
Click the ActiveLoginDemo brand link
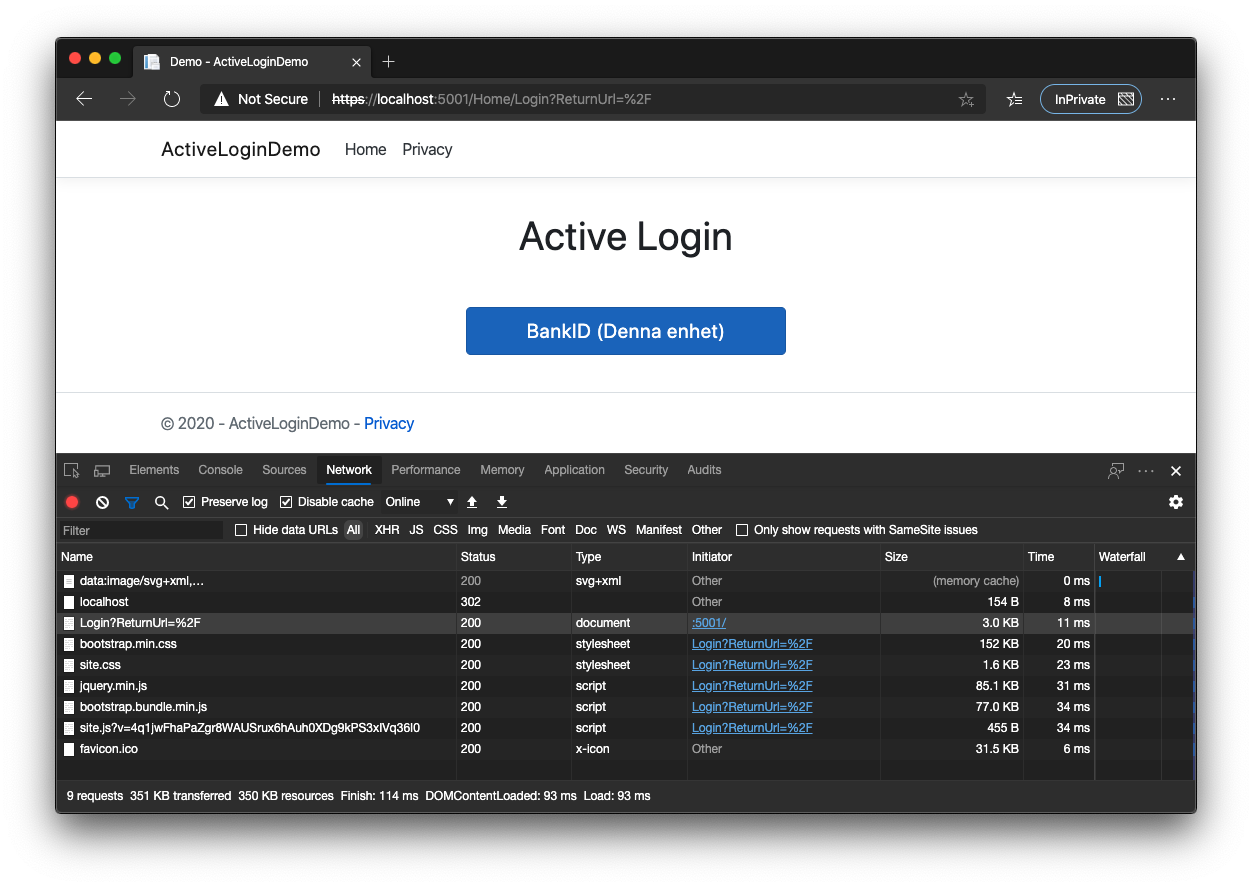pos(241,149)
